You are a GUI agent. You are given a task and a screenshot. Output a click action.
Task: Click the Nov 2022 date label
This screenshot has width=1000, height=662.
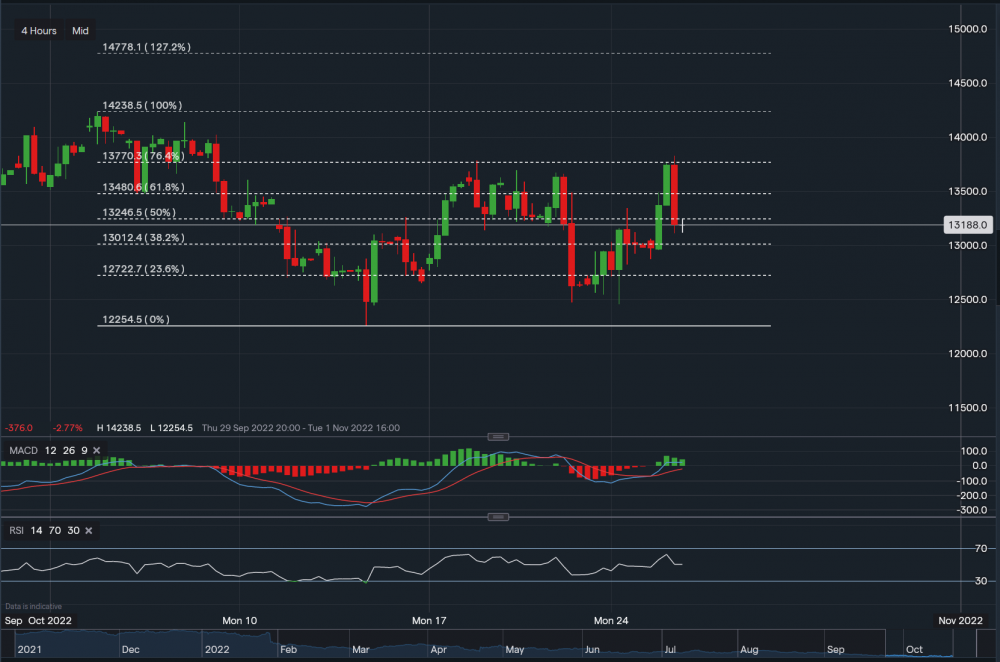960,621
